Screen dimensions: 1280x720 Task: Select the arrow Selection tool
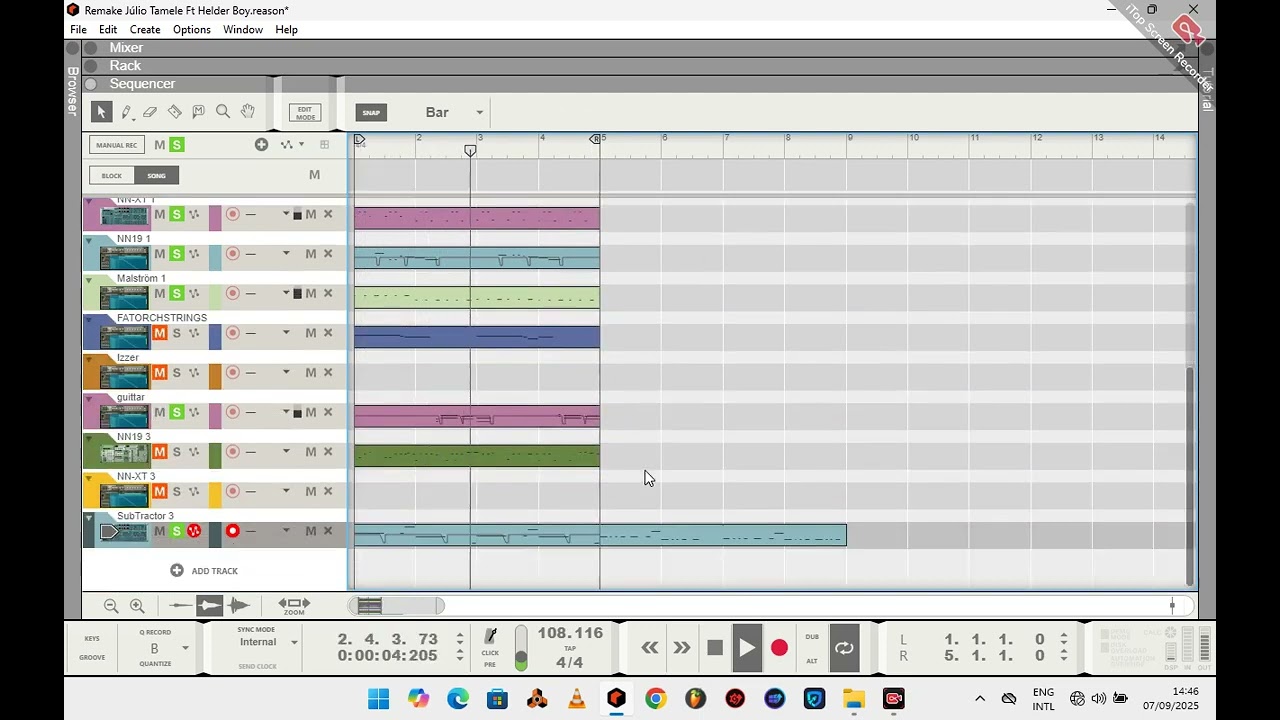[100, 112]
